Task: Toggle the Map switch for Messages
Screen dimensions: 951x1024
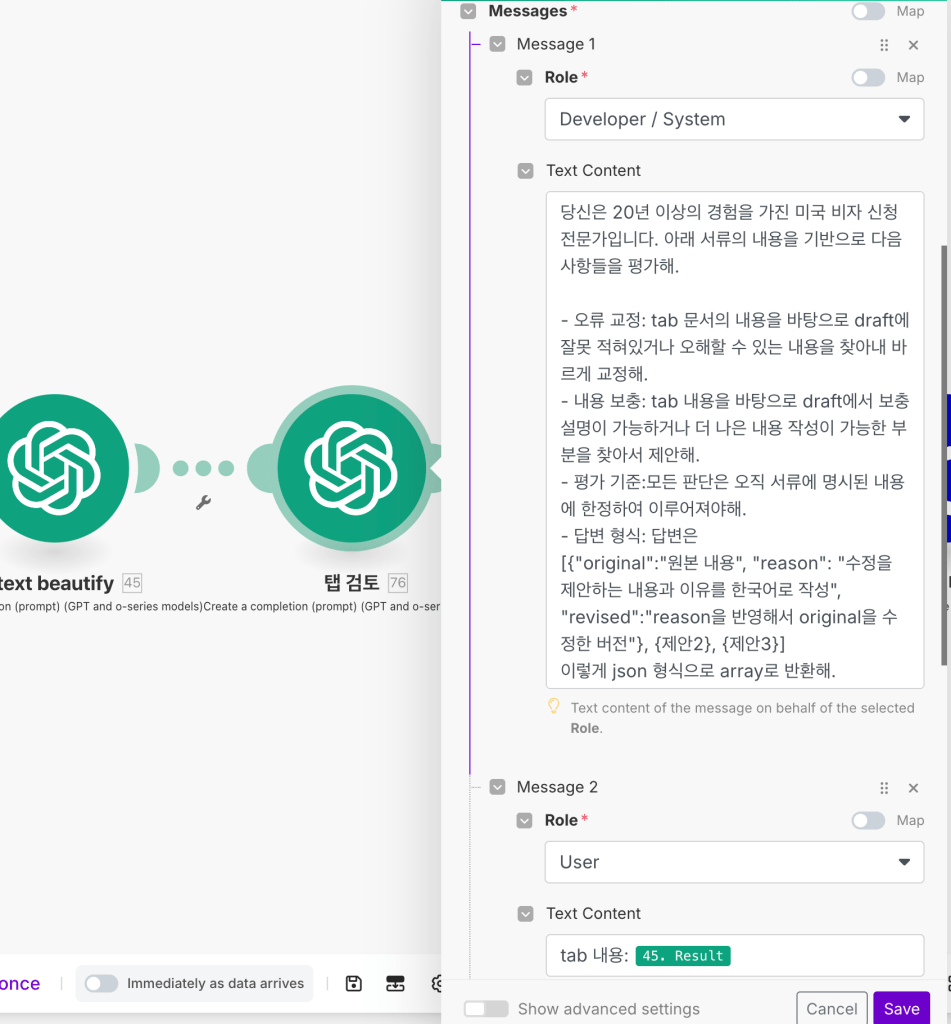Action: click(868, 11)
